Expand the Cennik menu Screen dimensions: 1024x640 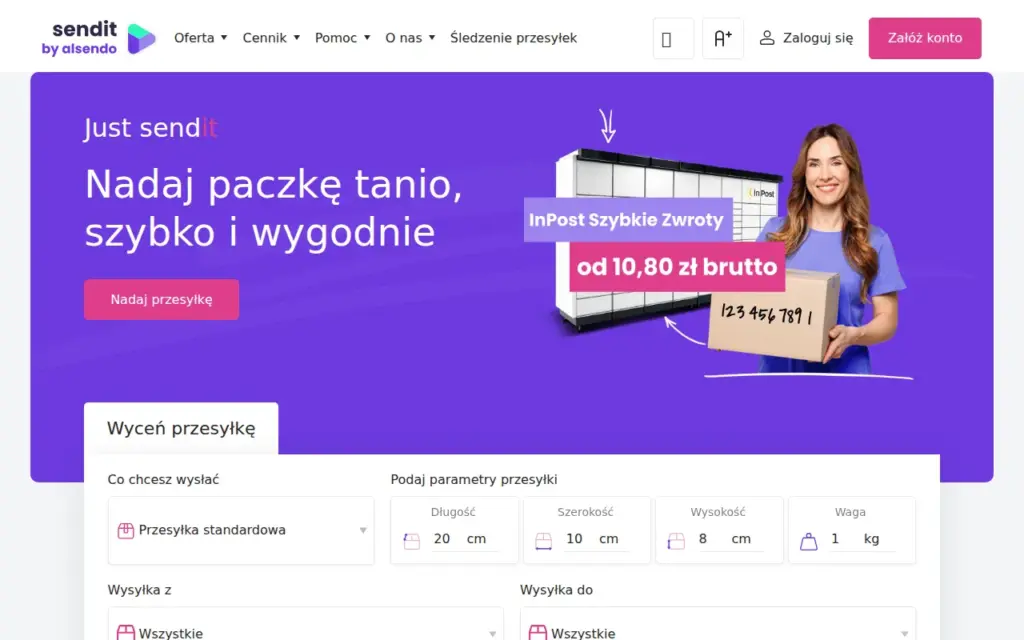coord(271,38)
